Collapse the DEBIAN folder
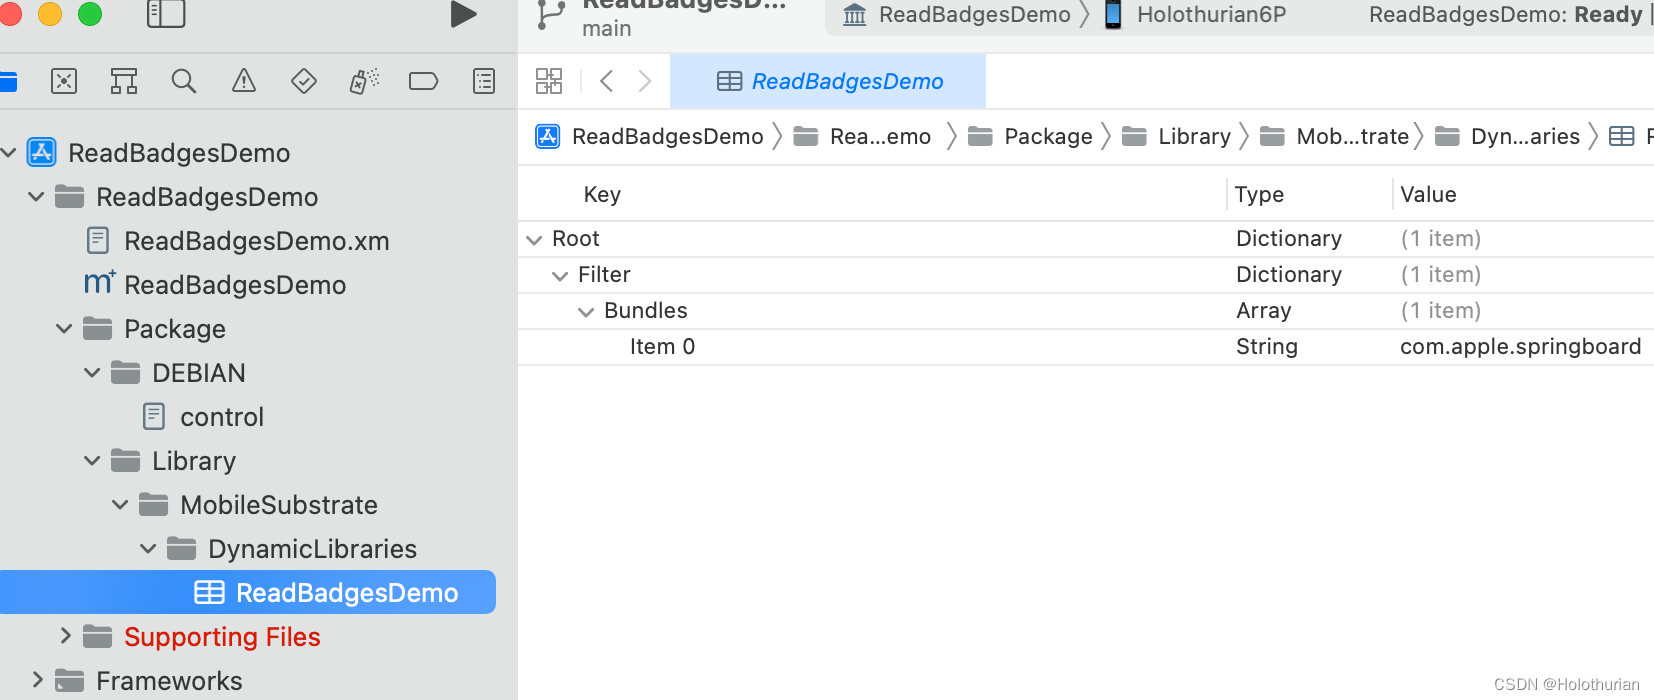The width and height of the screenshot is (1654, 700). tap(92, 373)
